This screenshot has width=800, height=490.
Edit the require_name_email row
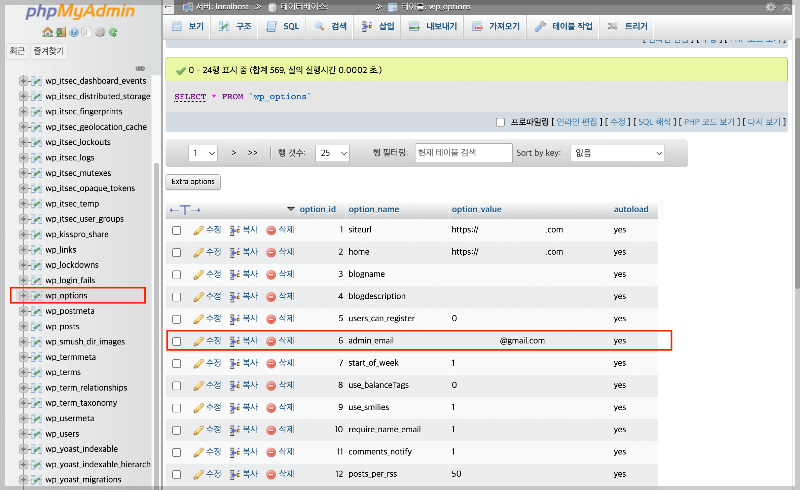(x=207, y=430)
